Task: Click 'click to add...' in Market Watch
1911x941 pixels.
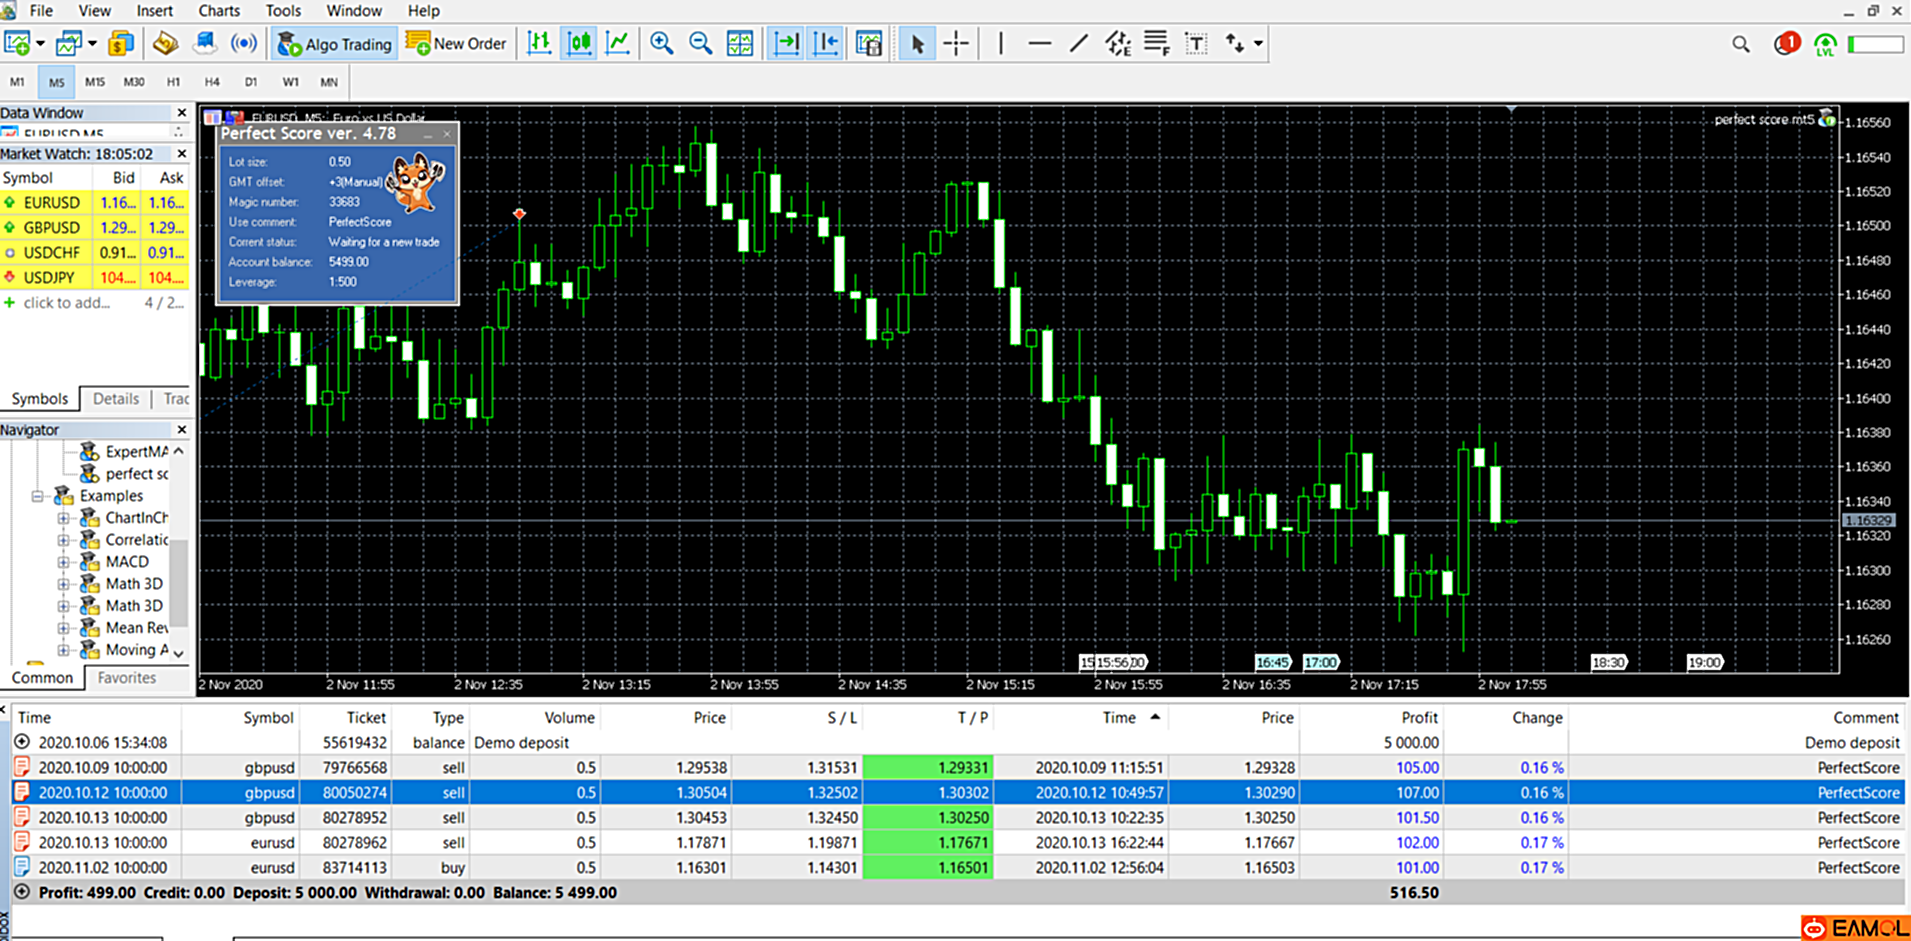Action: click(67, 302)
